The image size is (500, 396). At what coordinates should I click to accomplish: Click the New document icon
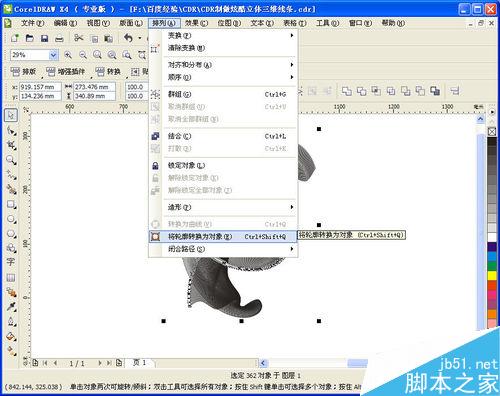[15, 38]
